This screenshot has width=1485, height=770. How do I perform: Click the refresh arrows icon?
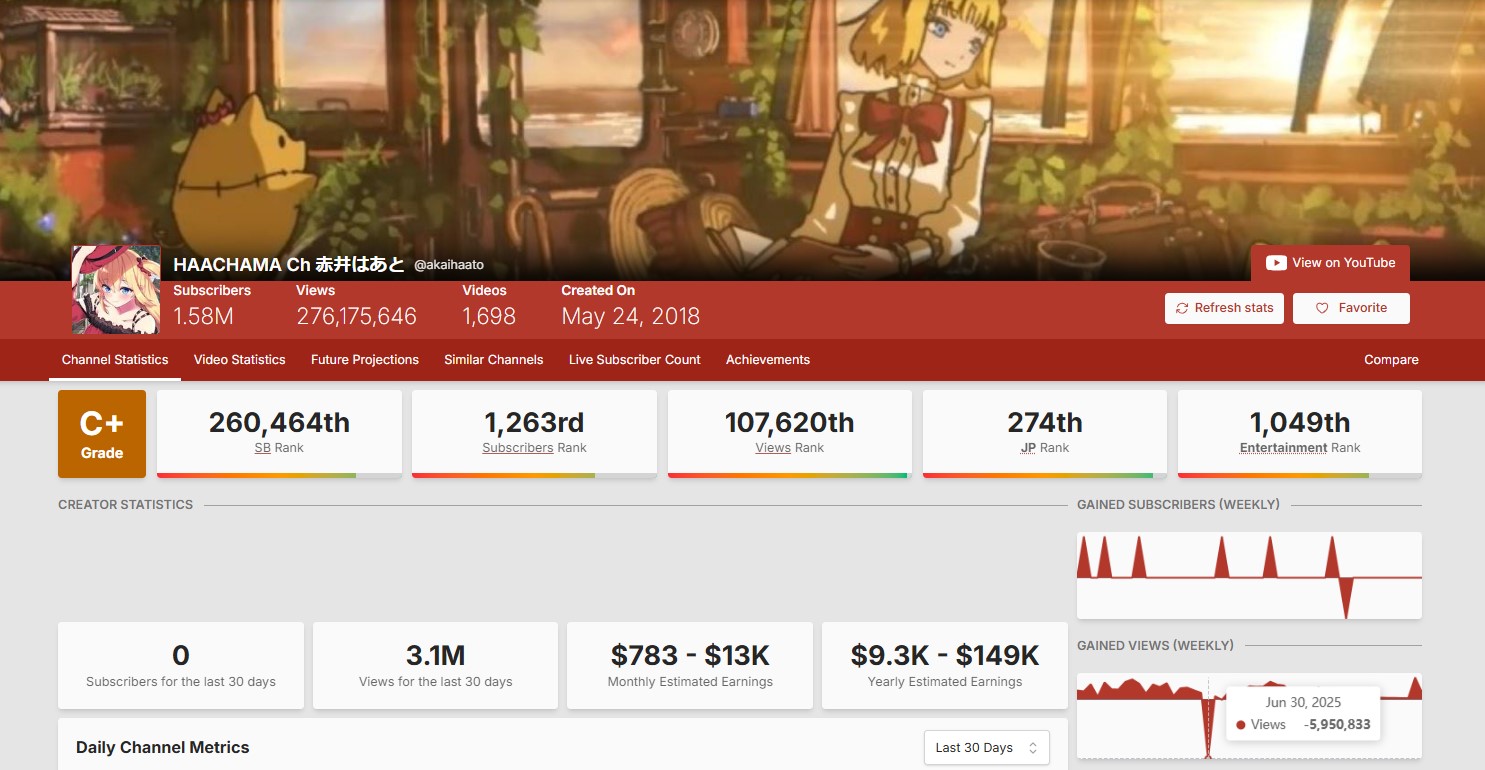(x=1182, y=308)
